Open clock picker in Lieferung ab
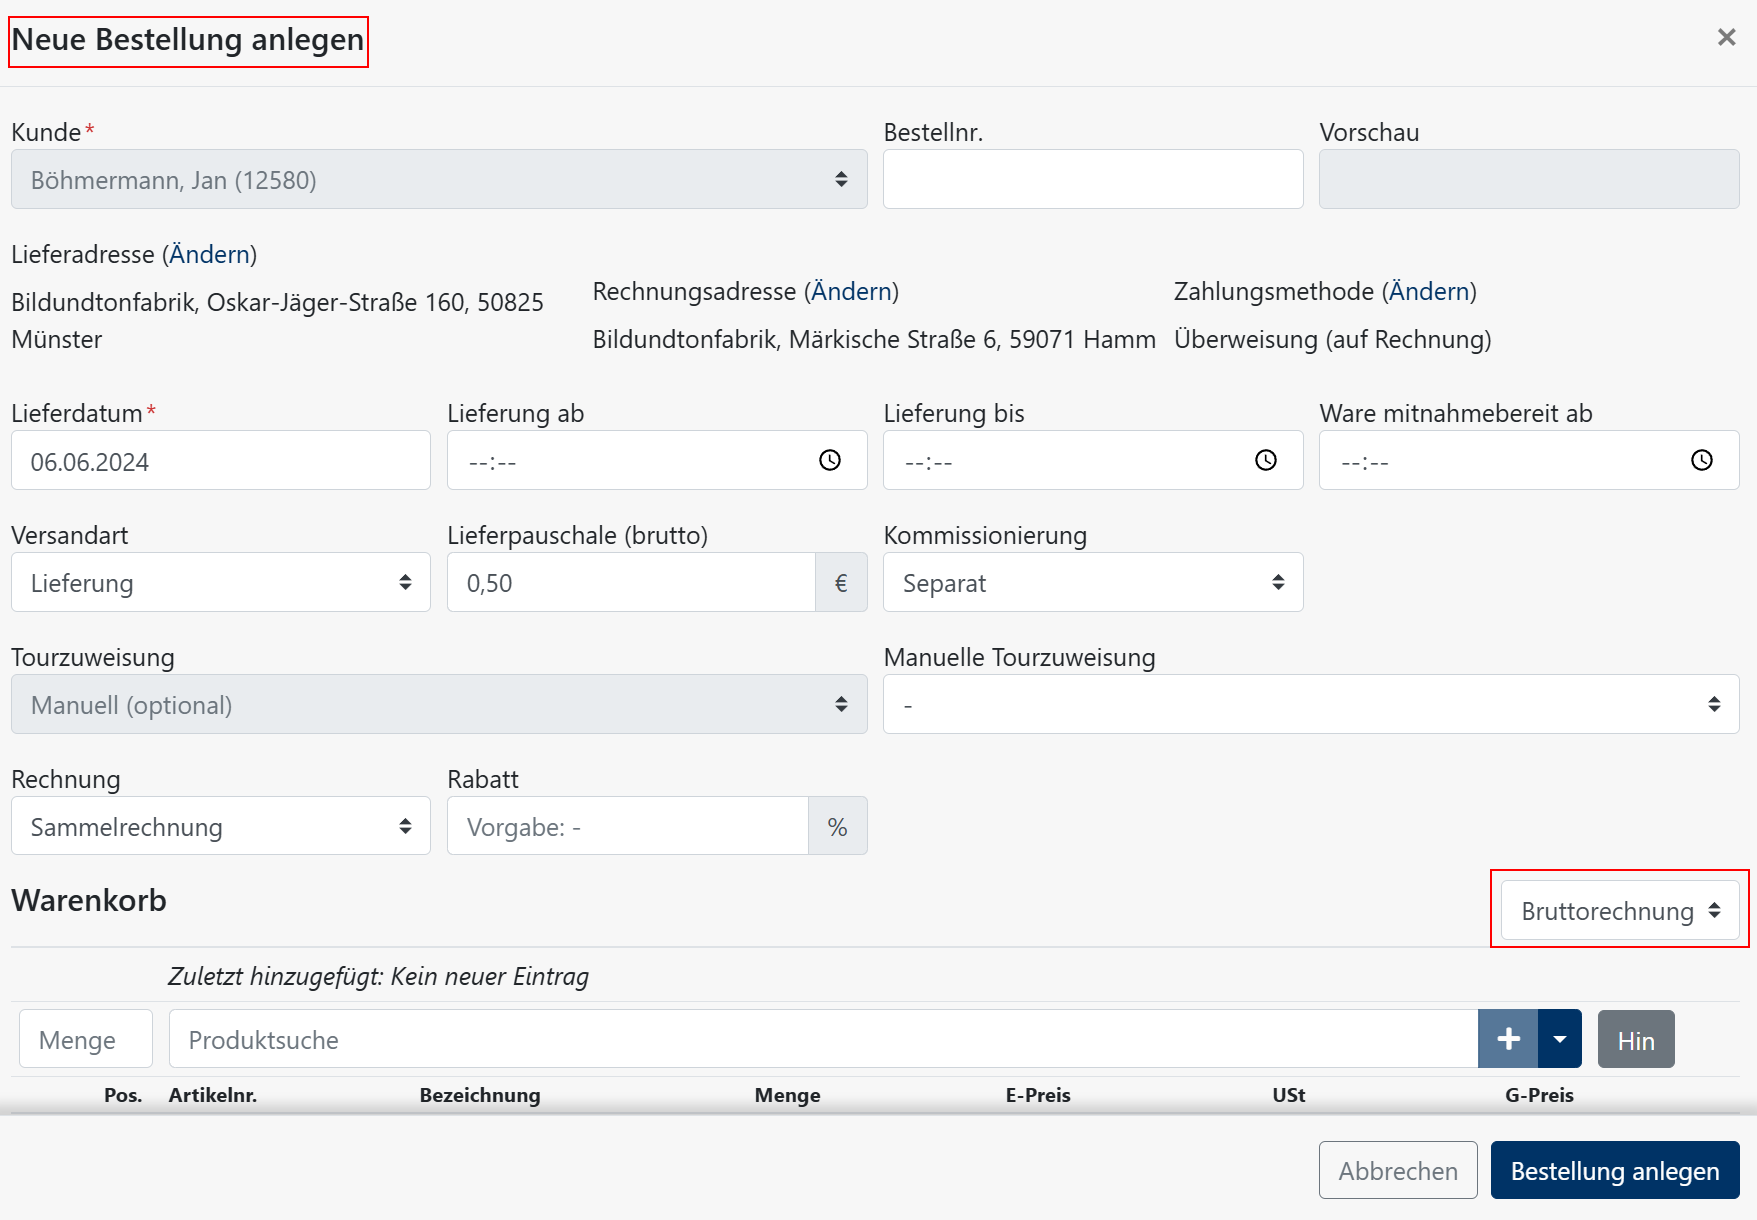The height and width of the screenshot is (1220, 1757). [830, 460]
